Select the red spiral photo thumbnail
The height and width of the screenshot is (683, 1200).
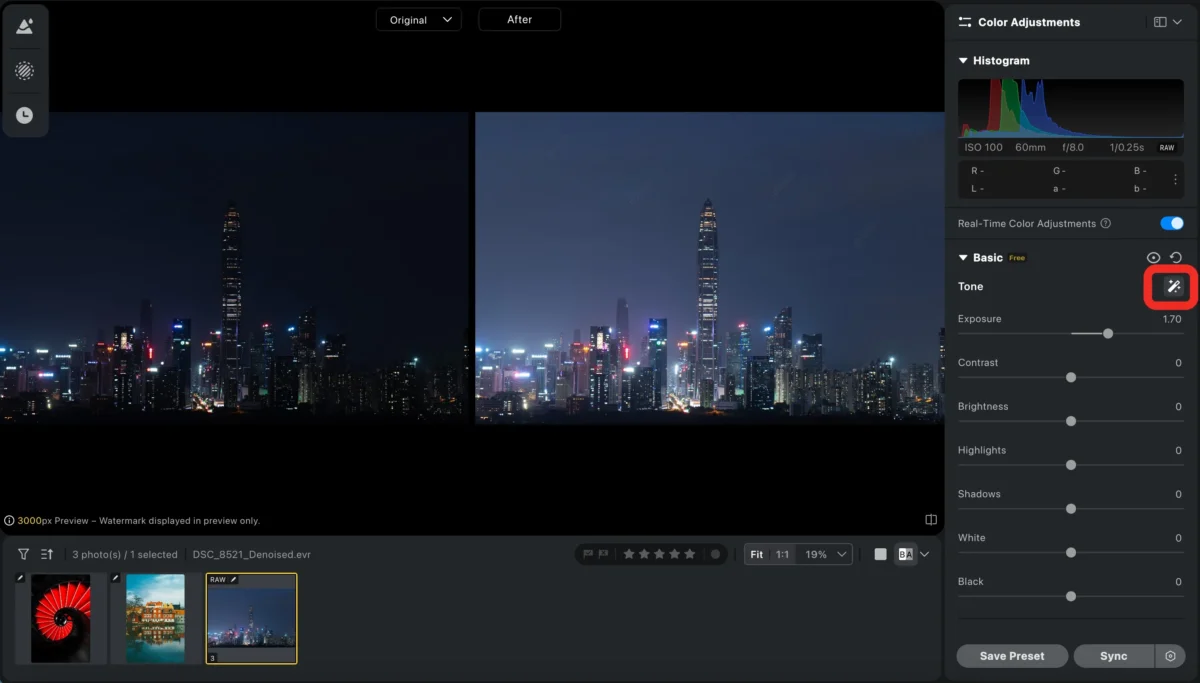62,618
